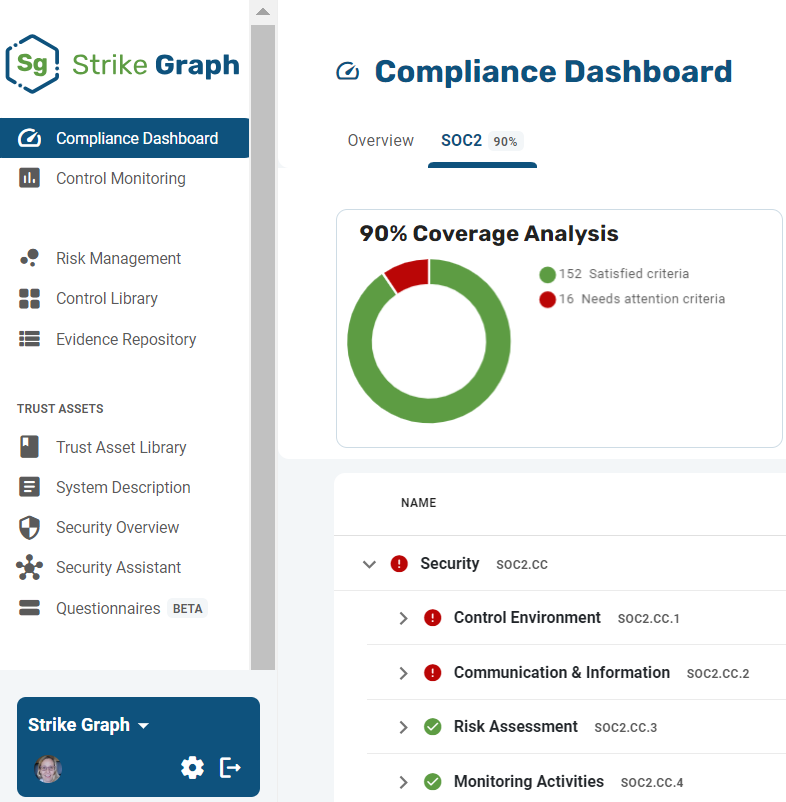Image resolution: width=786 pixels, height=802 pixels.
Task: Click the logout icon in account panel
Action: click(230, 768)
